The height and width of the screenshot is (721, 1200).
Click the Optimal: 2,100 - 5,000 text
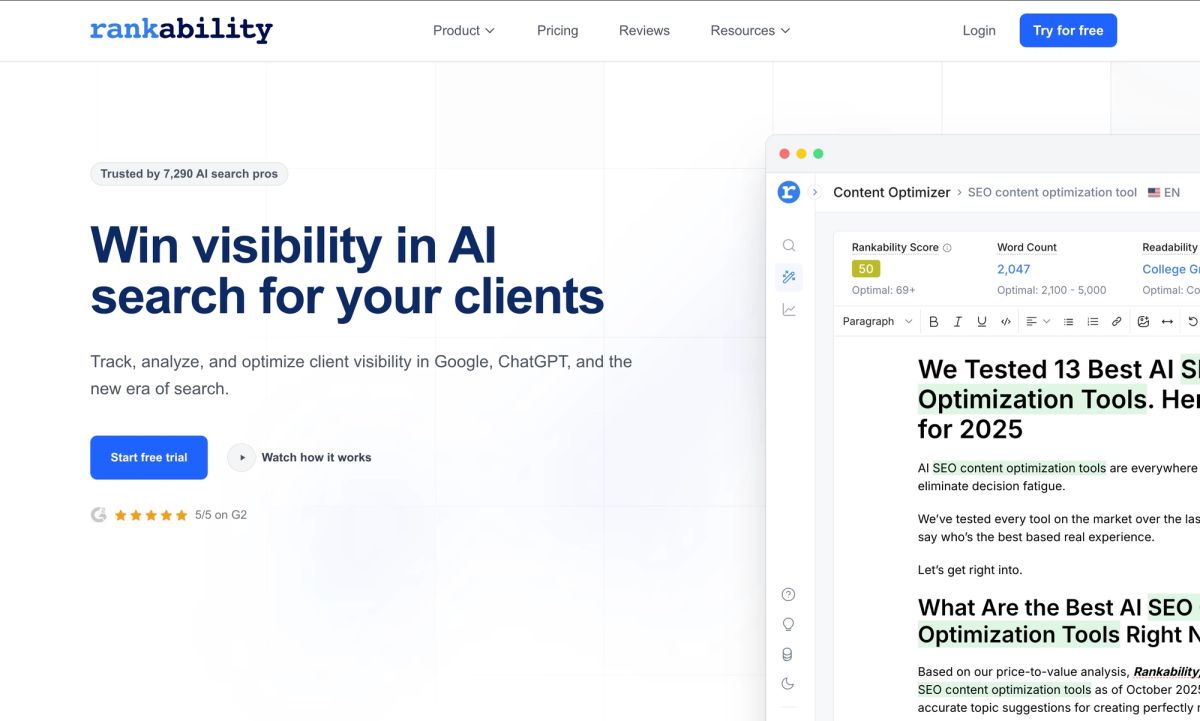[x=1052, y=290]
